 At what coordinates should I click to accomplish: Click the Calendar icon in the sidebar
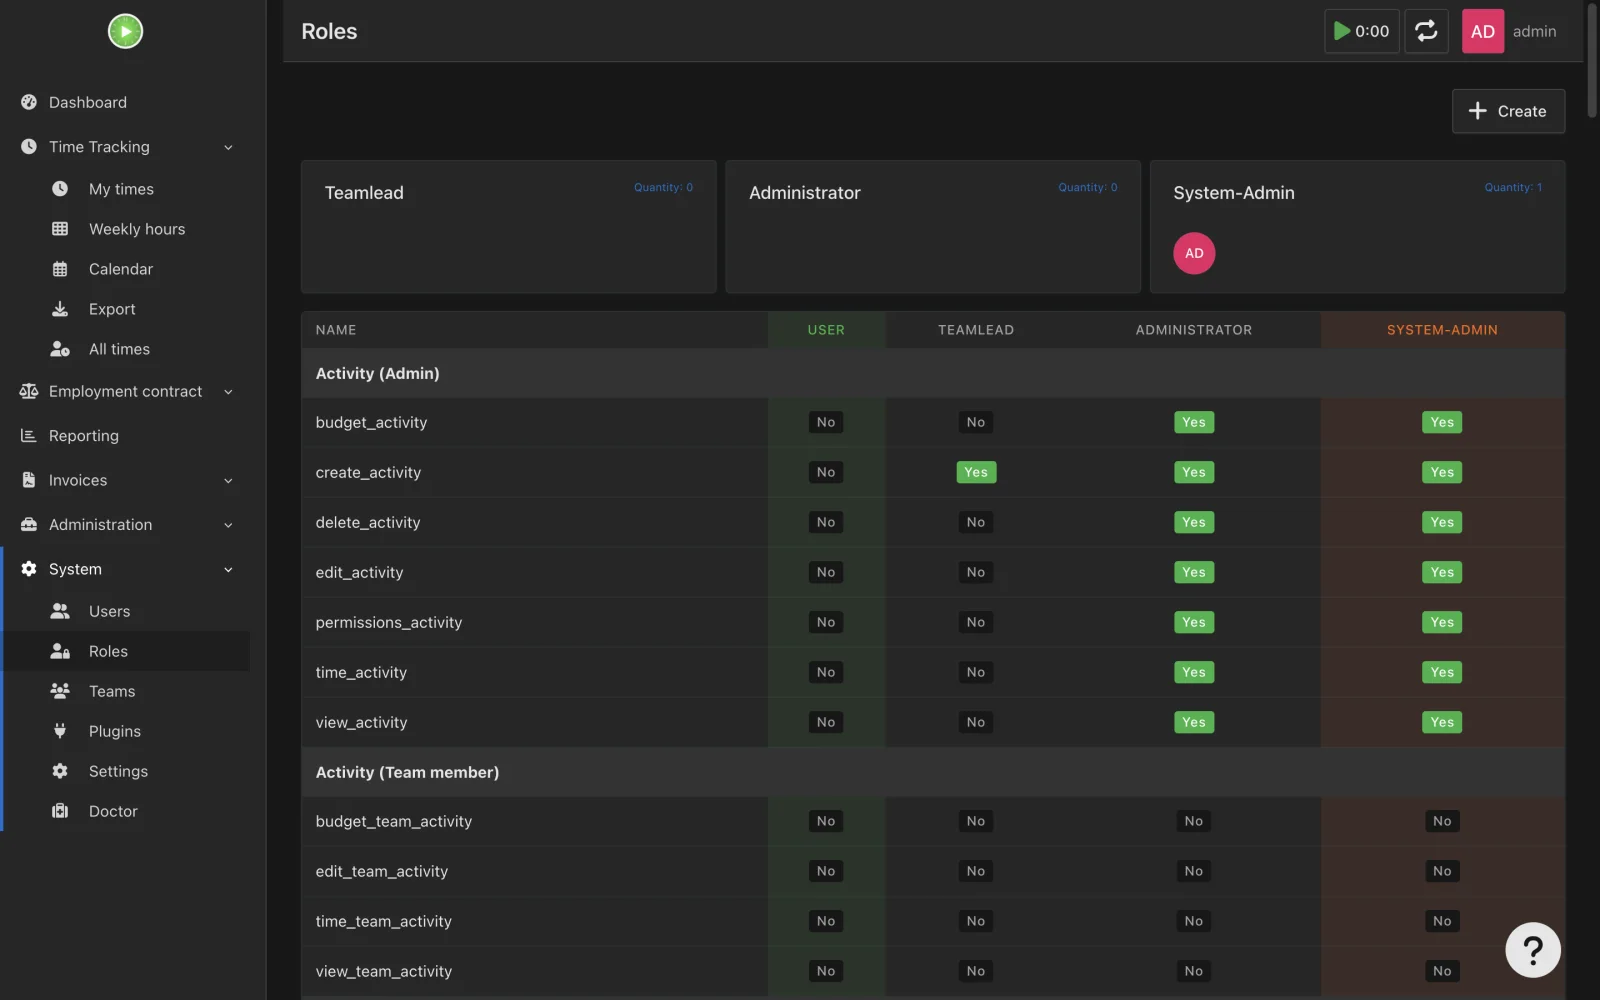click(60, 269)
